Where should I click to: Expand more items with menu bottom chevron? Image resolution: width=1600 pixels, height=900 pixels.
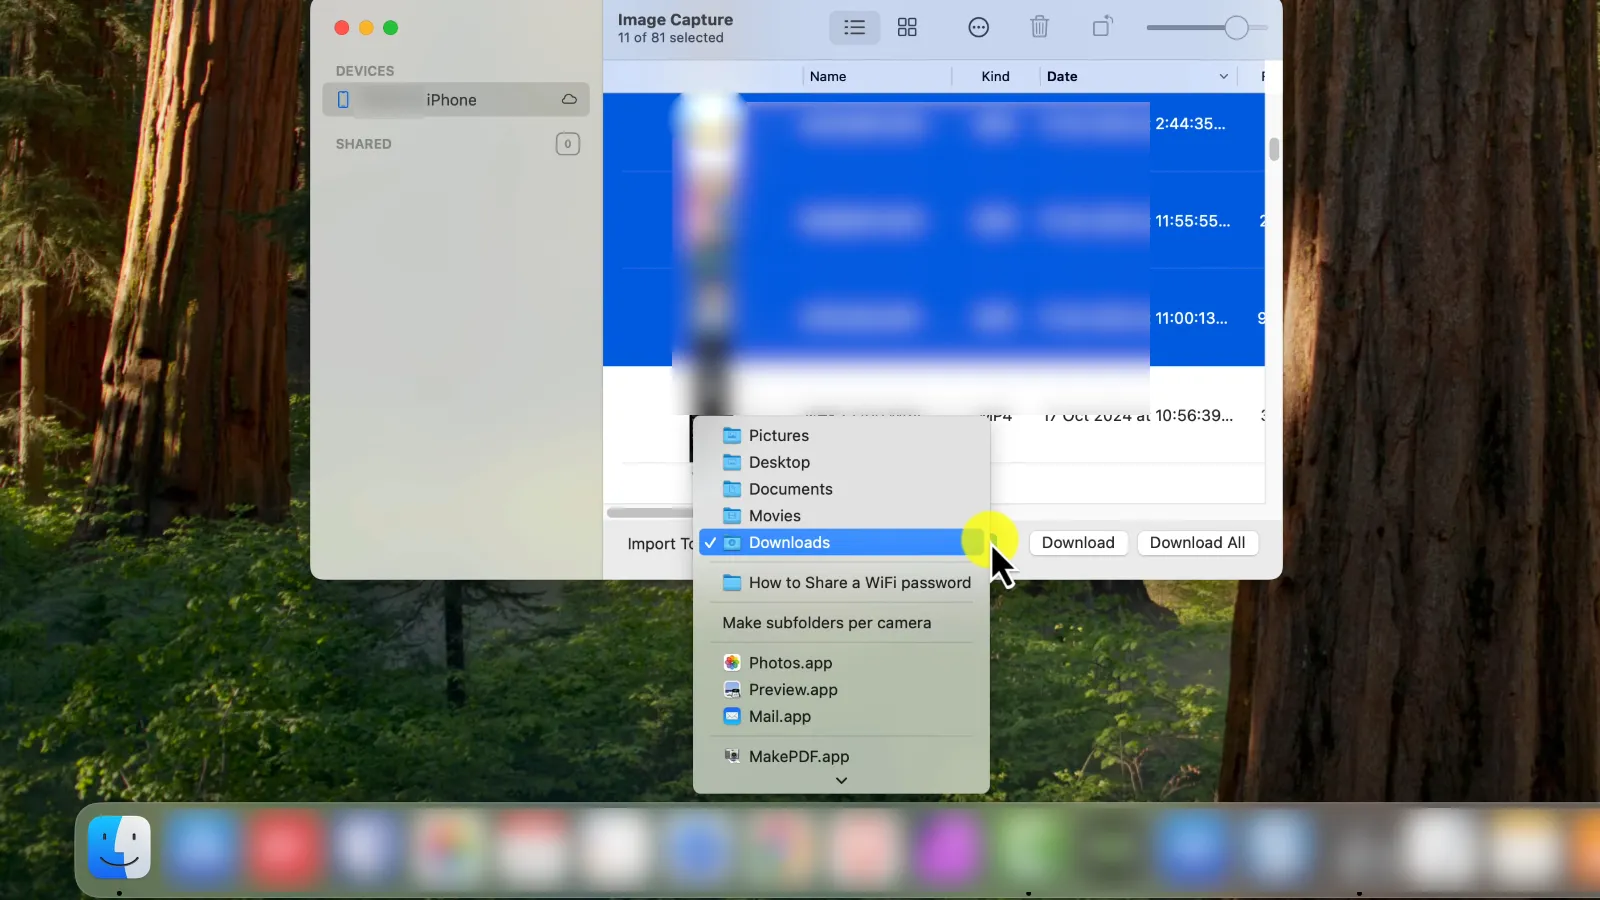click(841, 781)
